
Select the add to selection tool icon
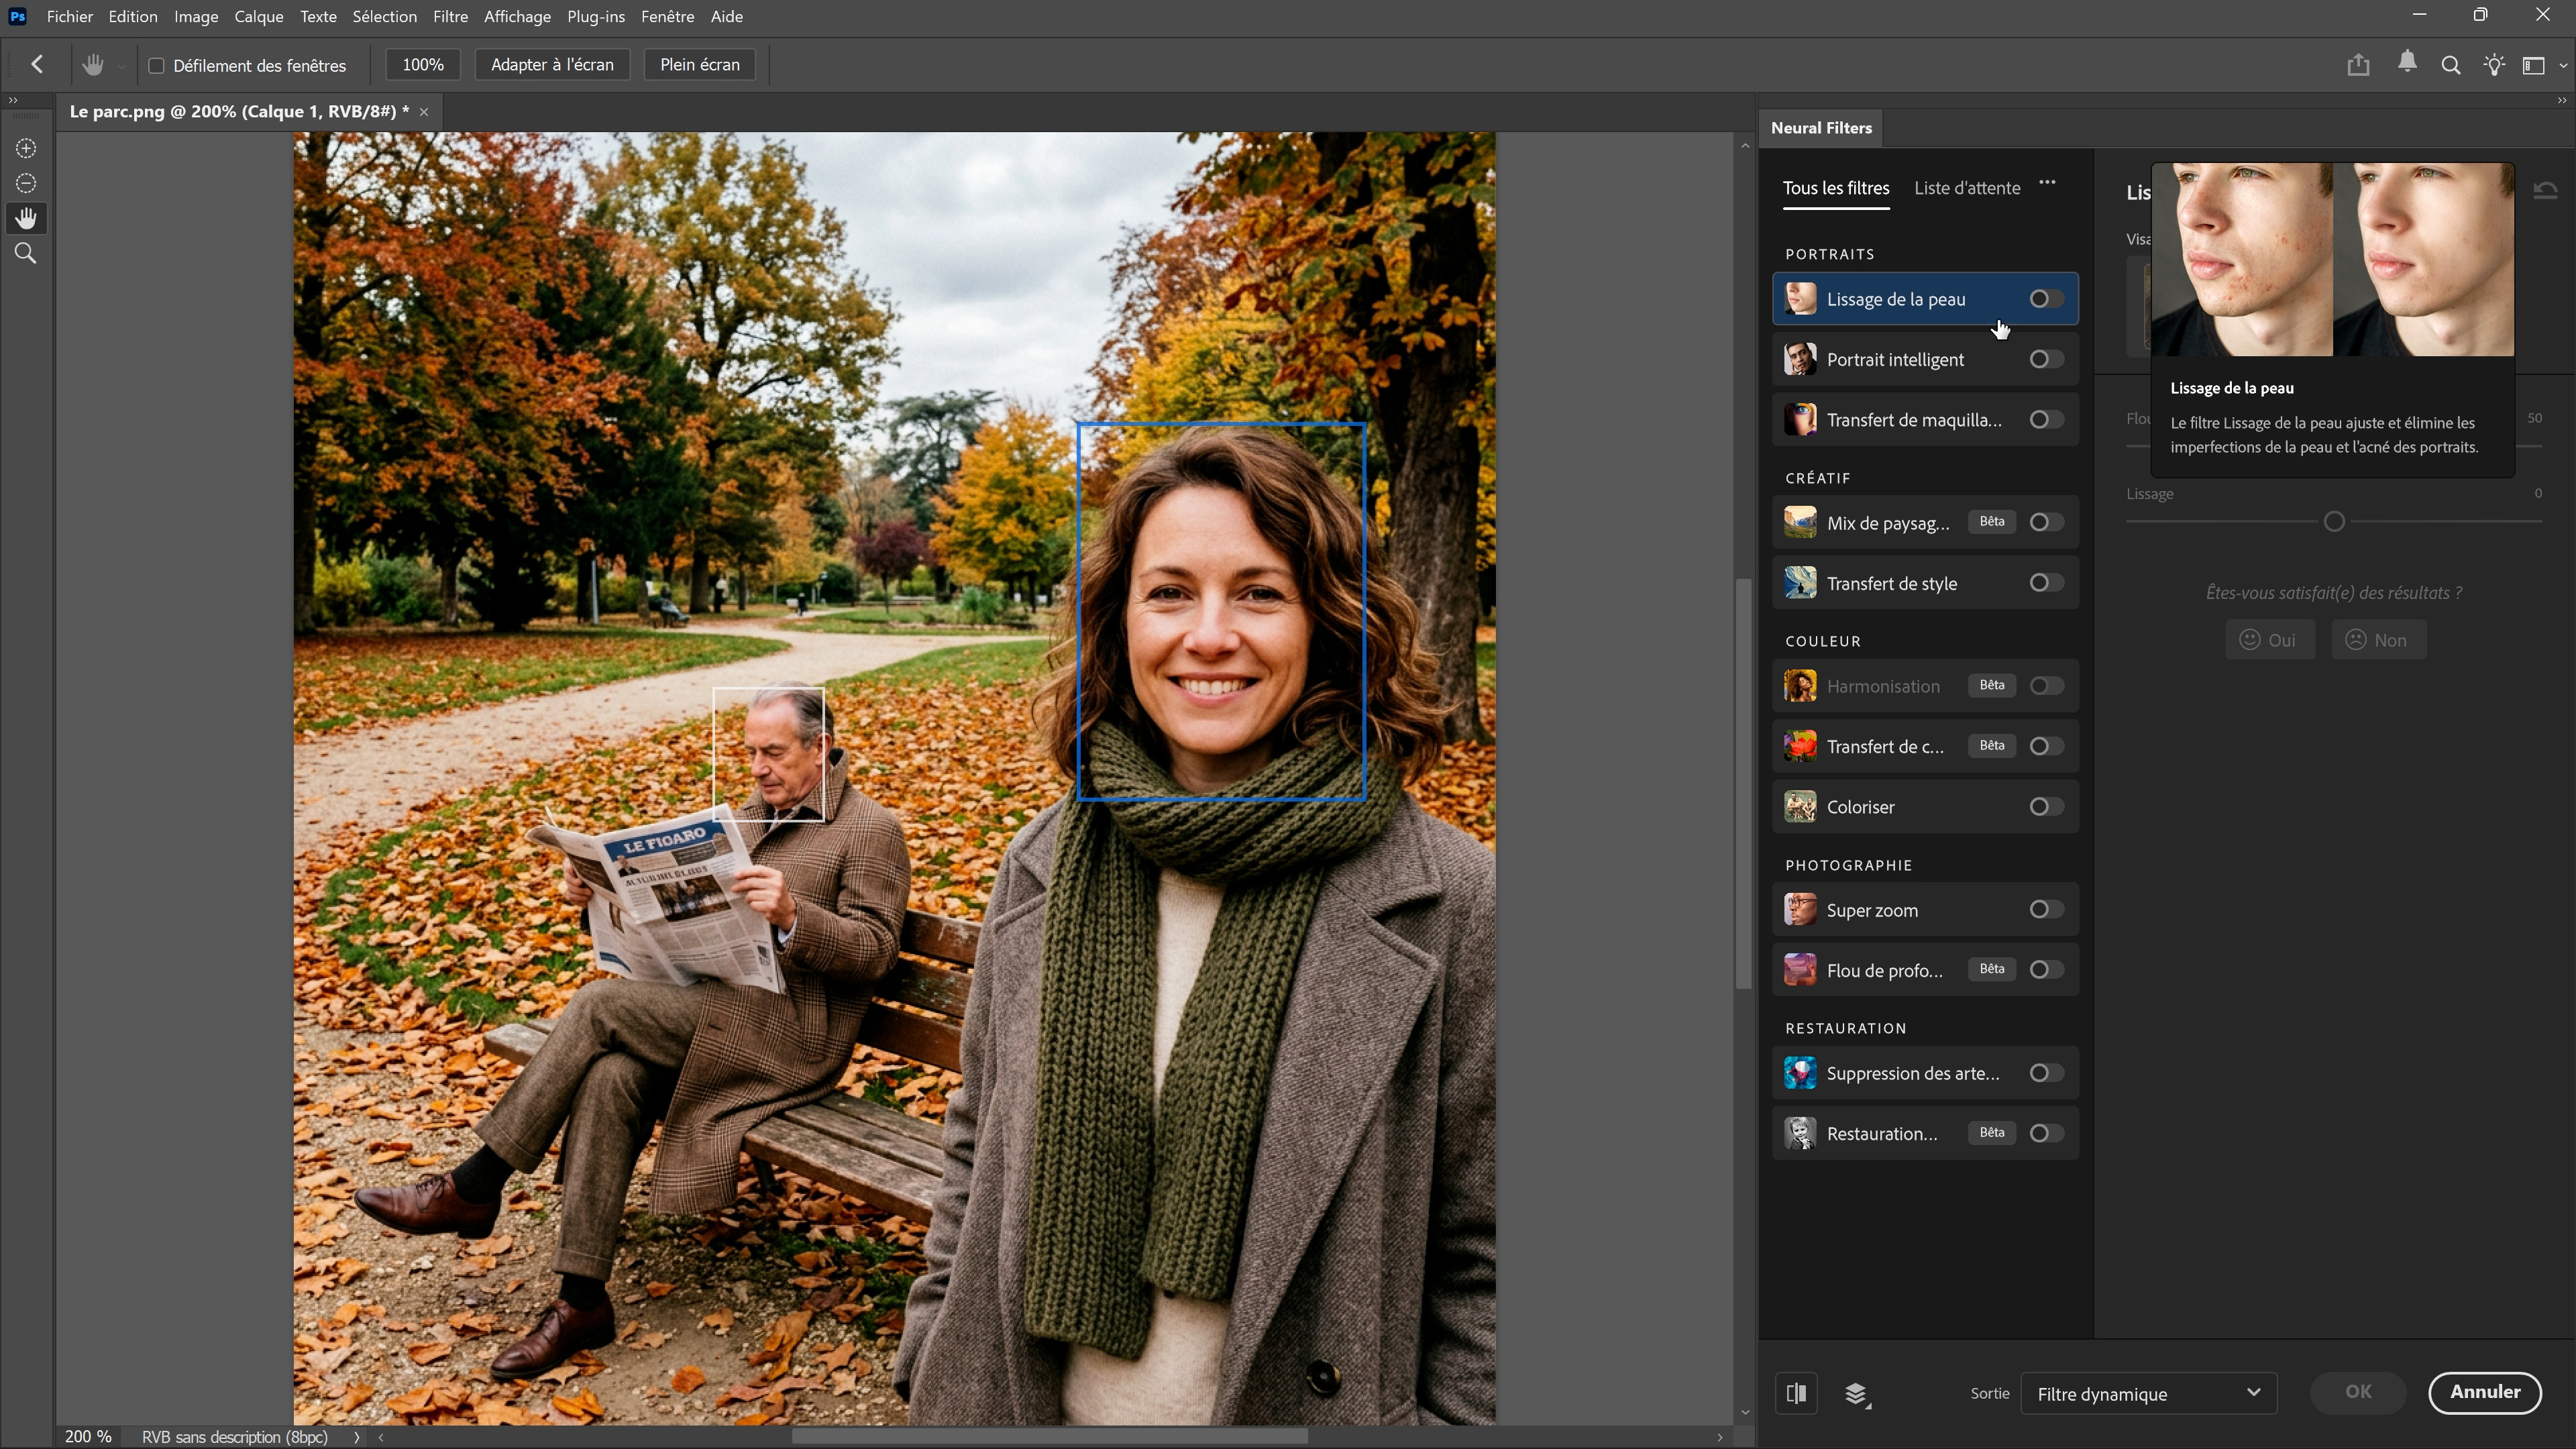click(x=26, y=149)
